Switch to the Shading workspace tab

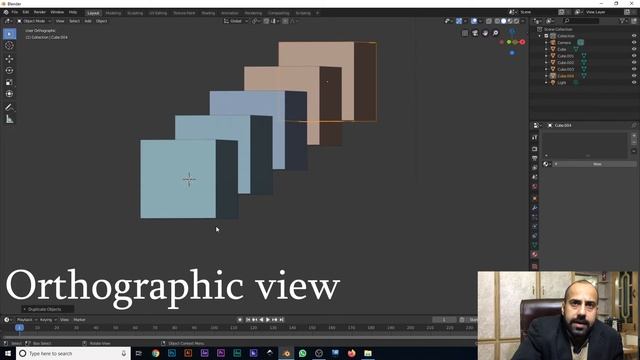tap(208, 13)
